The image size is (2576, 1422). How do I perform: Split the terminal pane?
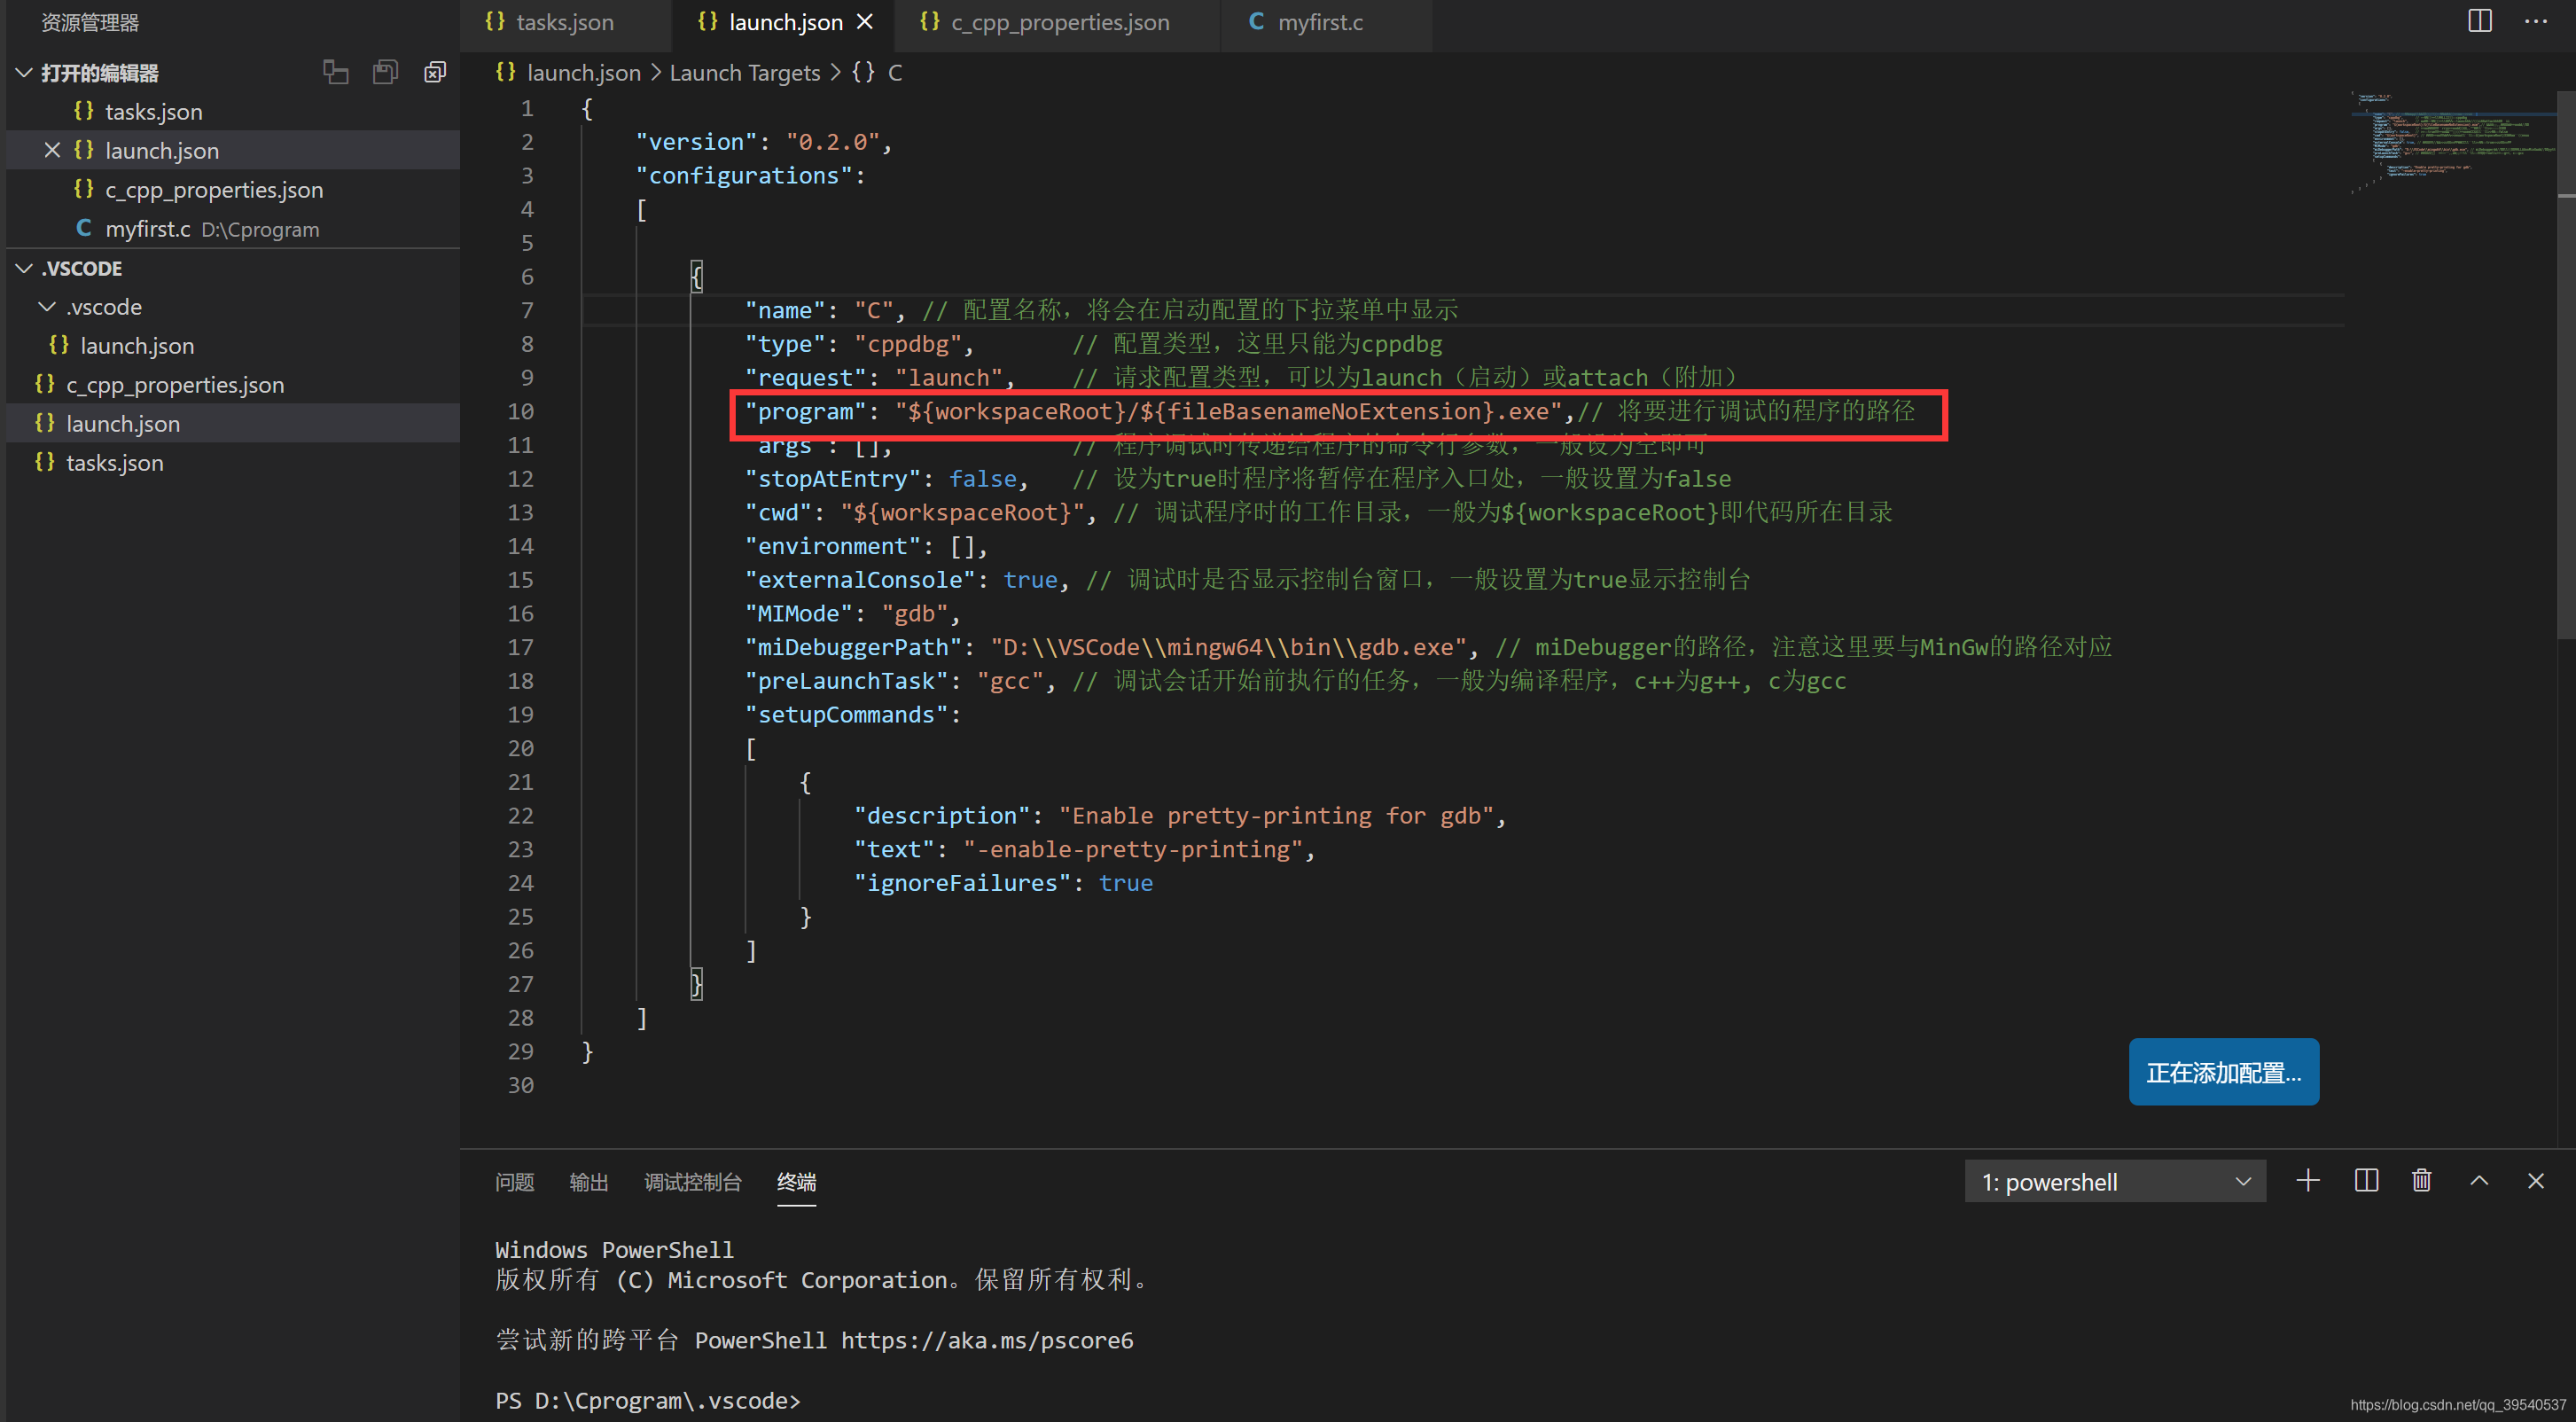point(2365,1180)
